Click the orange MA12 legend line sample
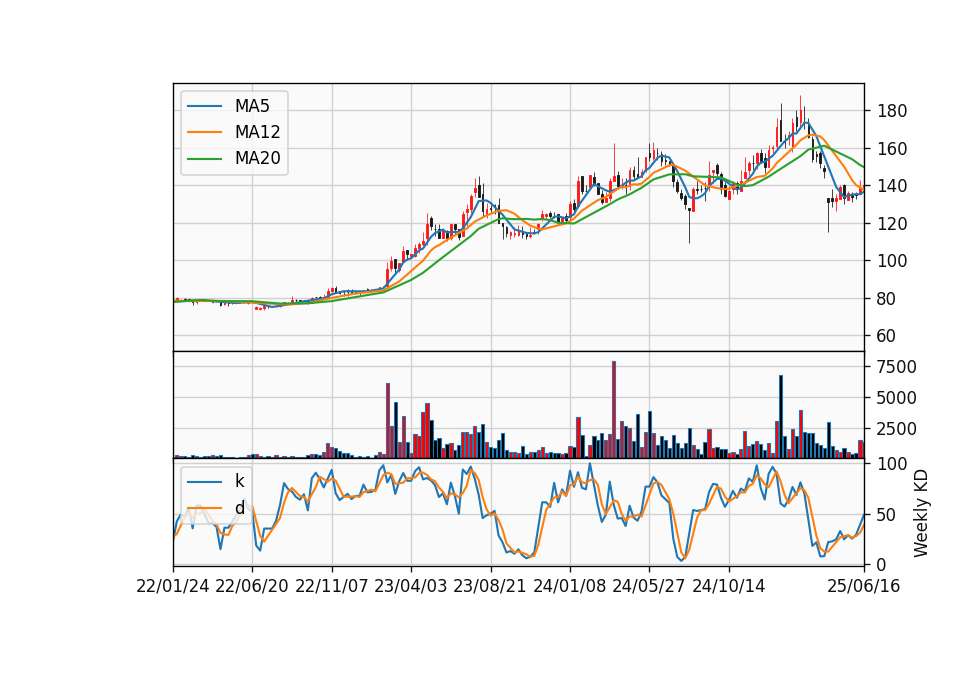 pyautogui.click(x=204, y=132)
